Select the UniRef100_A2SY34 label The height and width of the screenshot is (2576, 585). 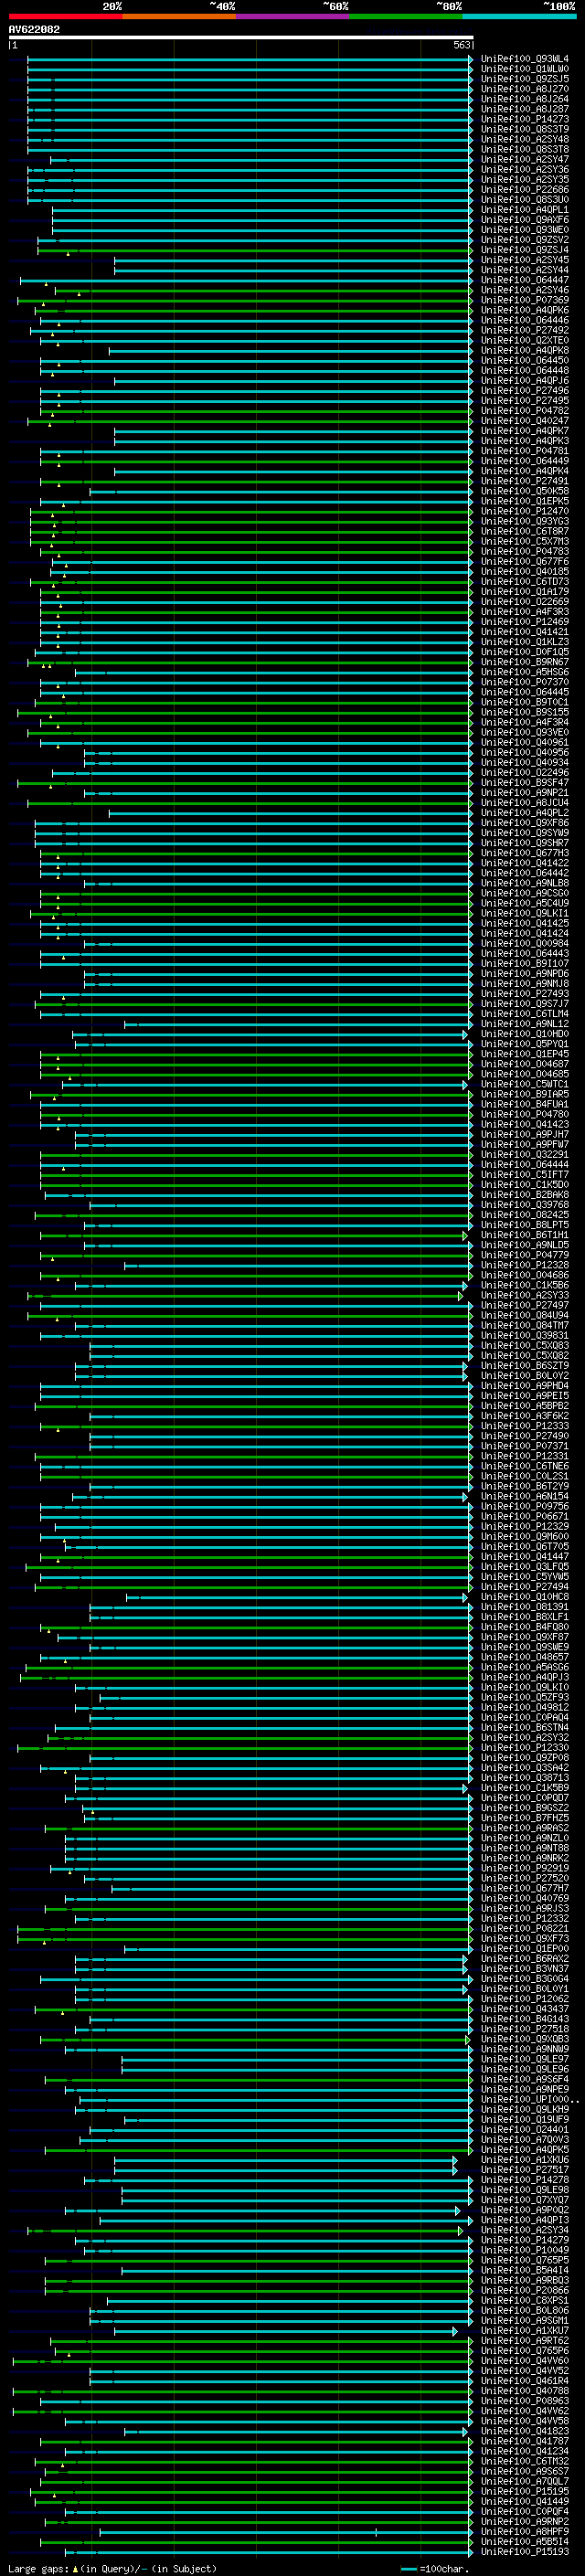click(x=525, y=2229)
